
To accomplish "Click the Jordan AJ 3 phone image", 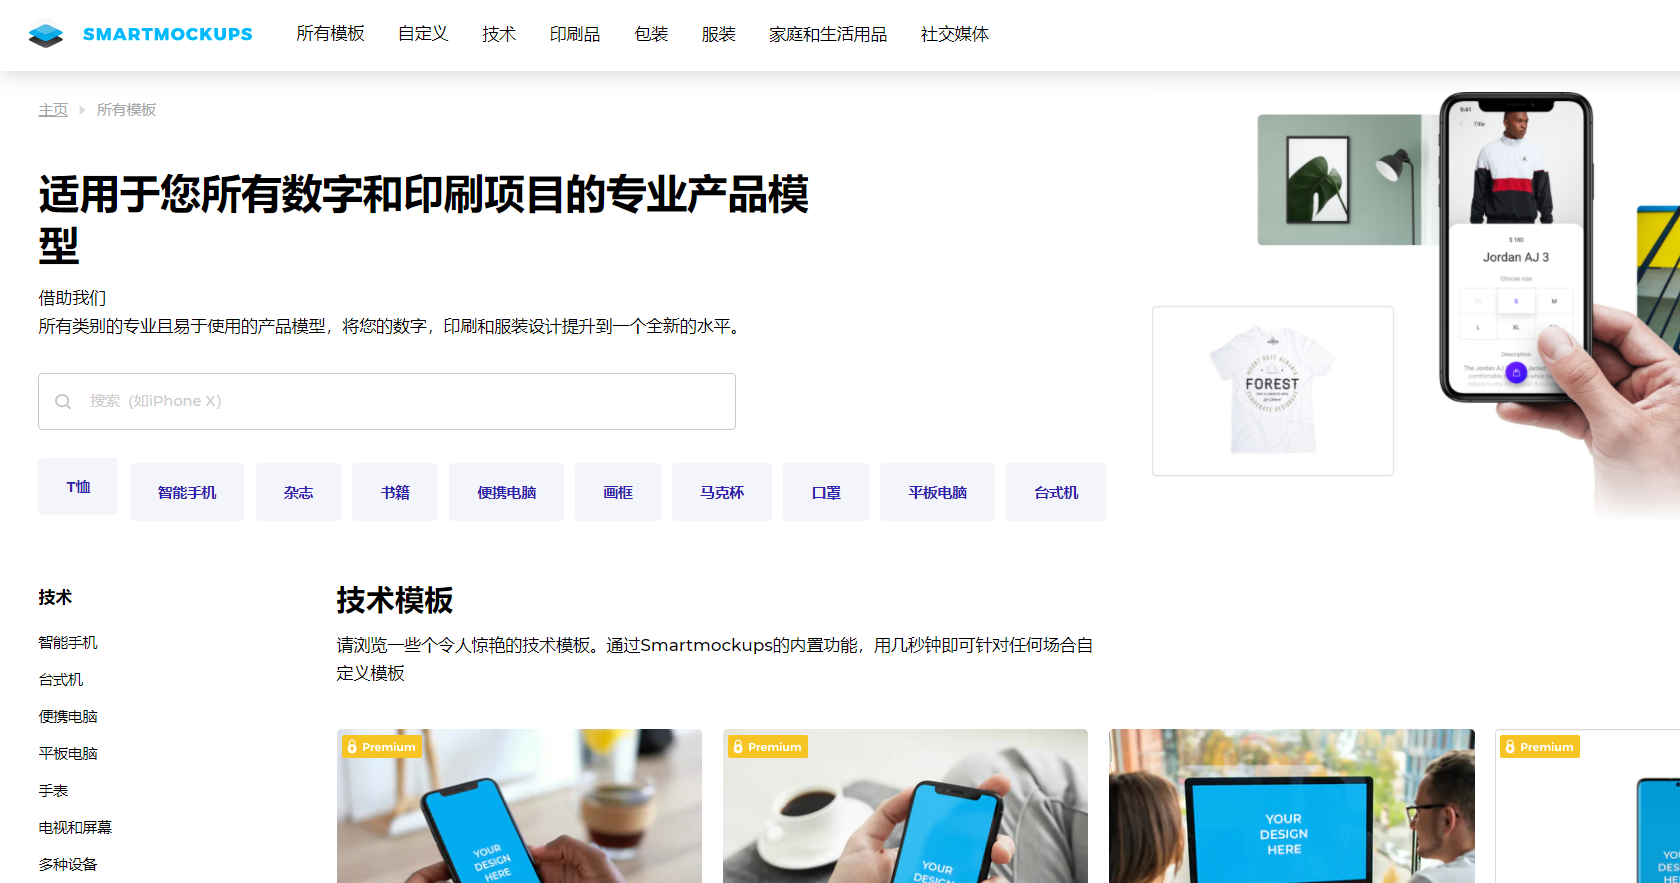I will pos(1516,248).
